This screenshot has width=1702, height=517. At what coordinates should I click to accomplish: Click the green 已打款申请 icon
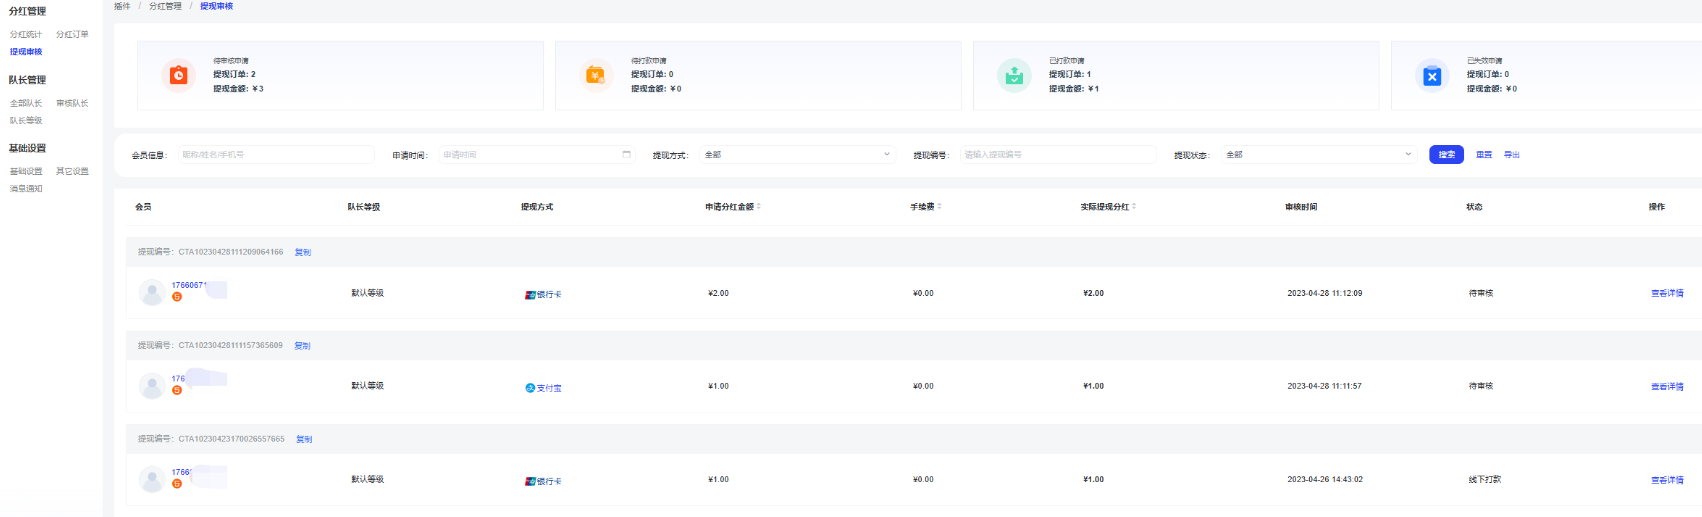point(1014,75)
